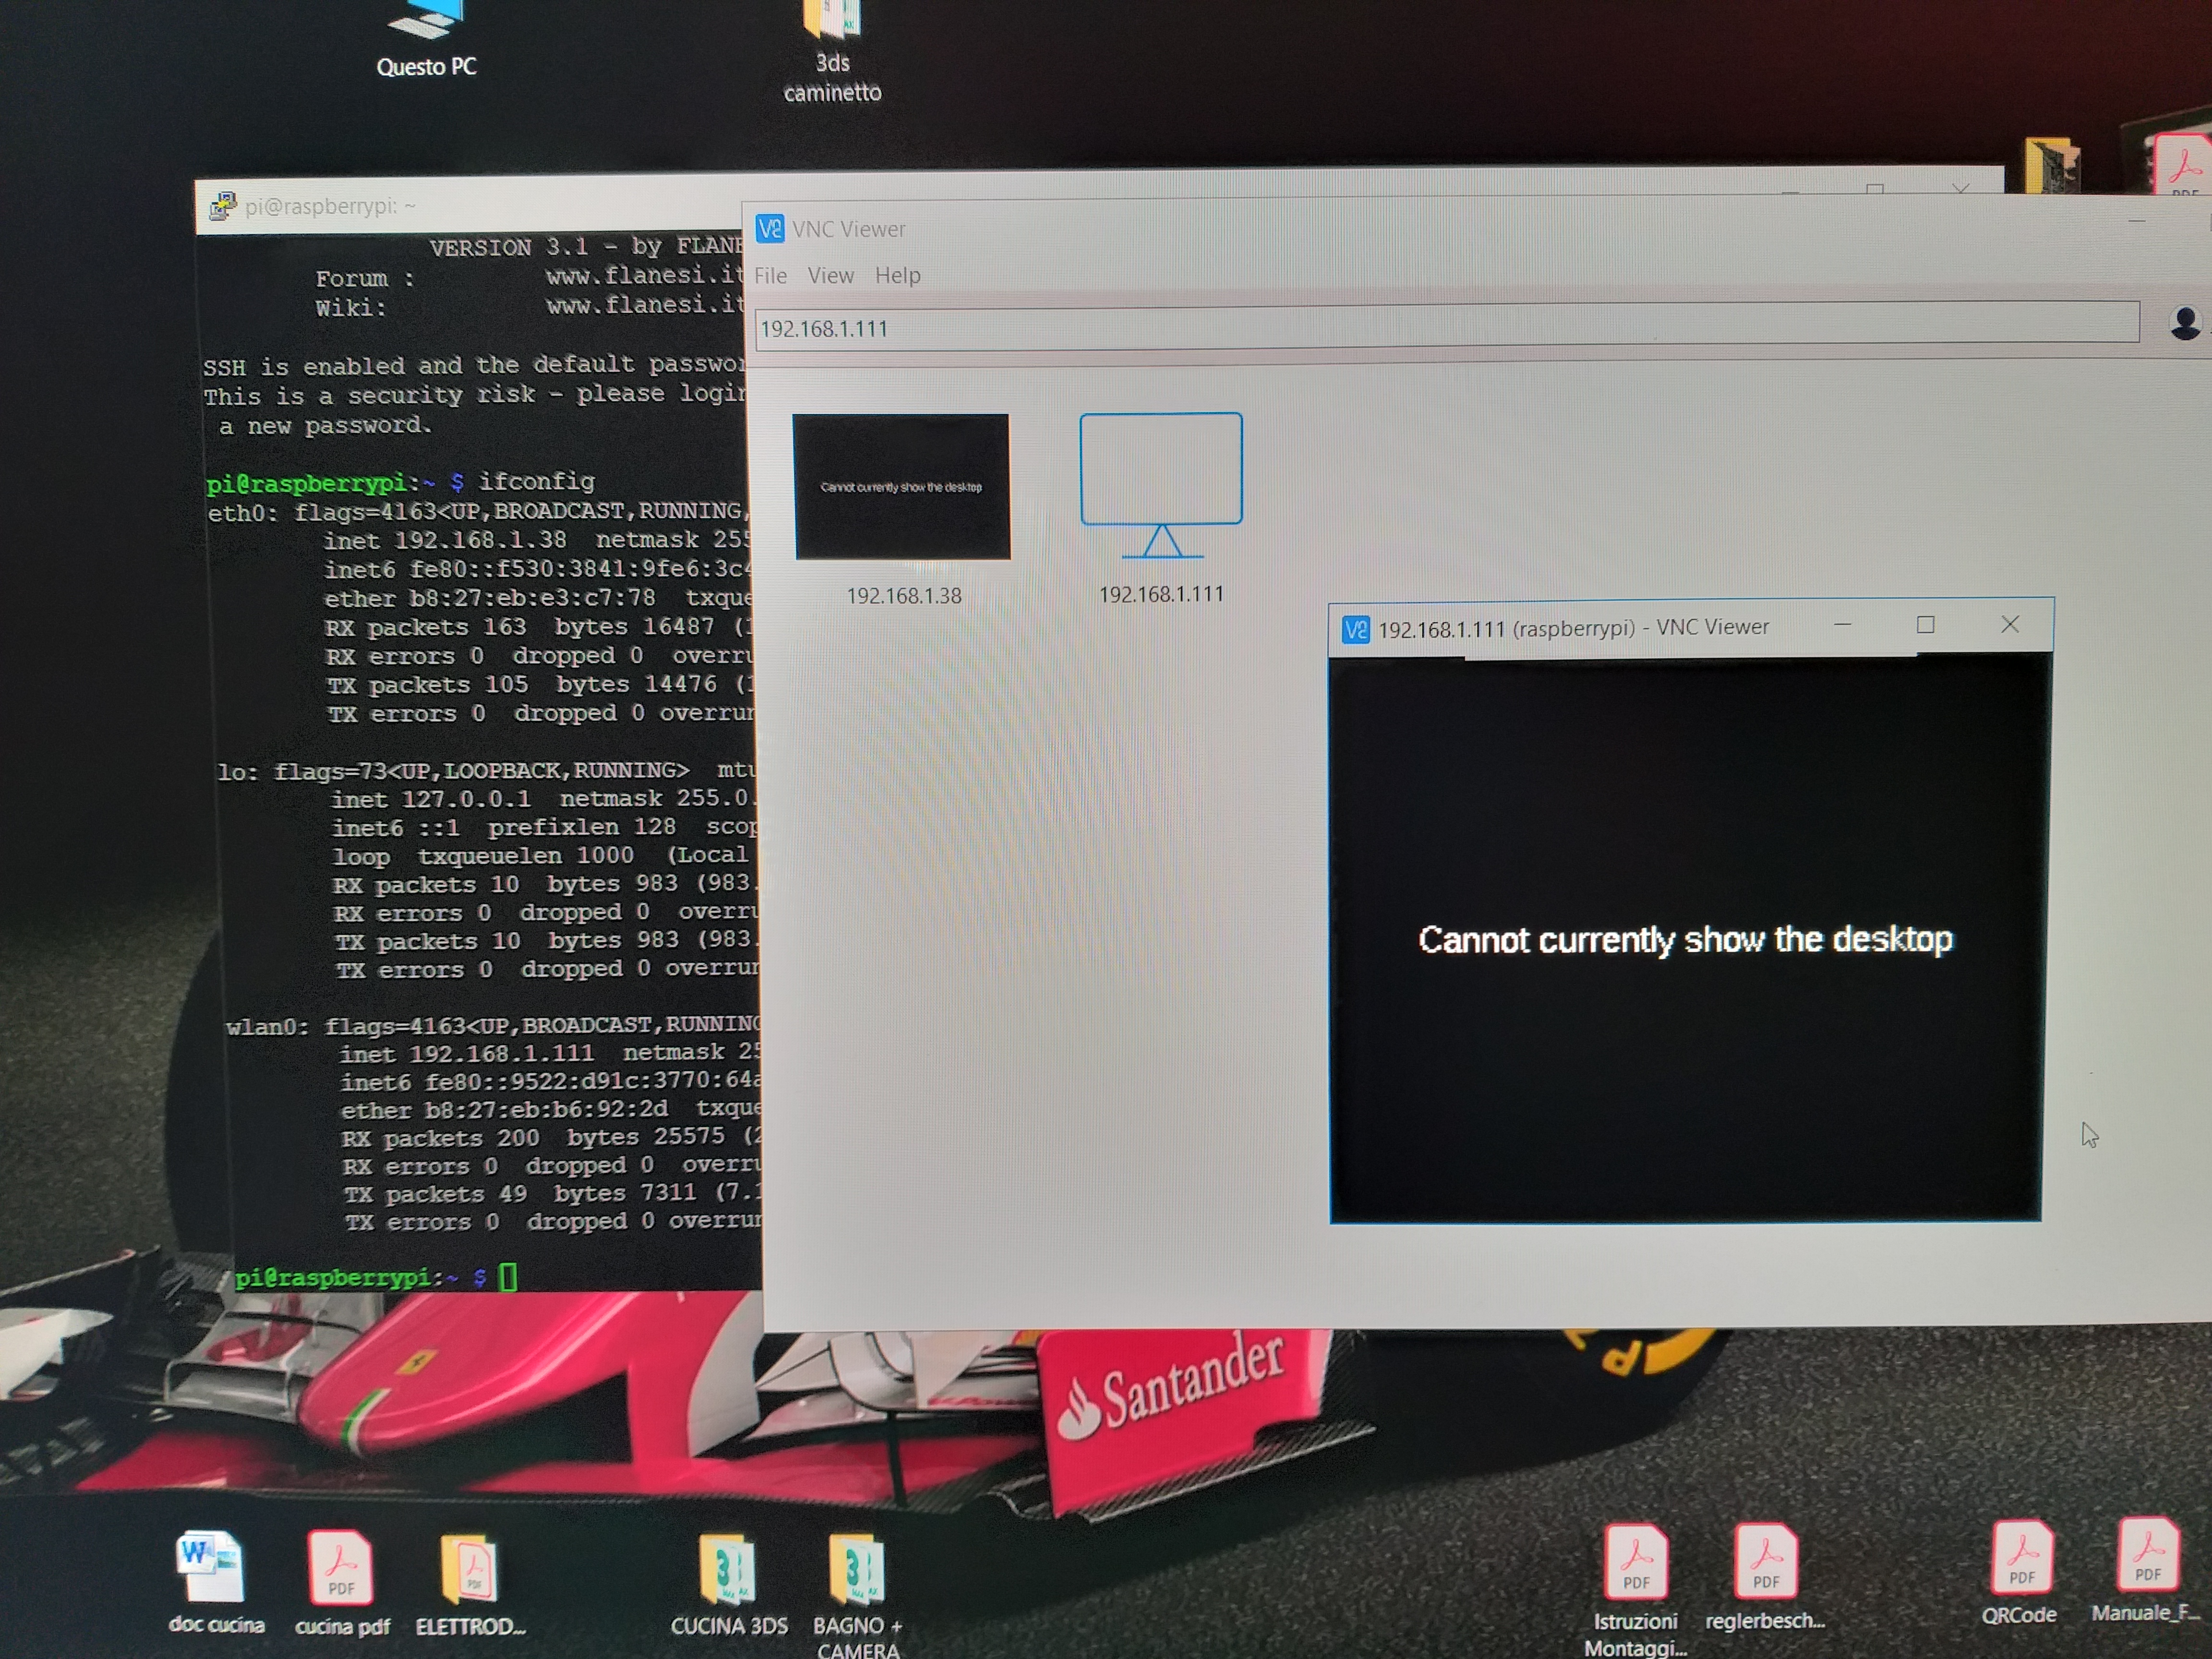Screen dimensions: 2212x1659
Task: Click the VNC address bar showing 192.168.1.111
Action: pos(1447,327)
